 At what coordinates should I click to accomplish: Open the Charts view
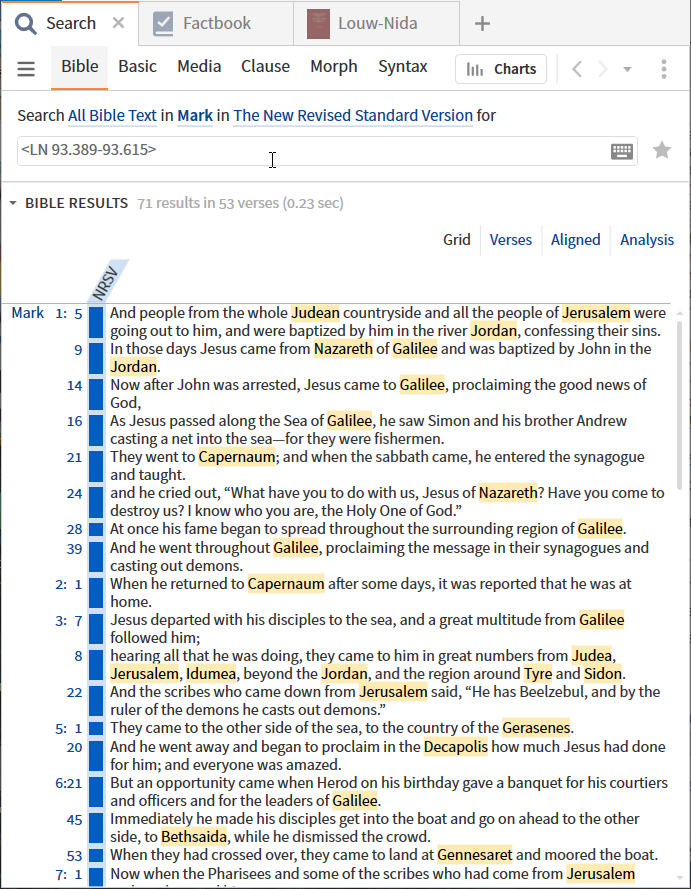point(501,69)
